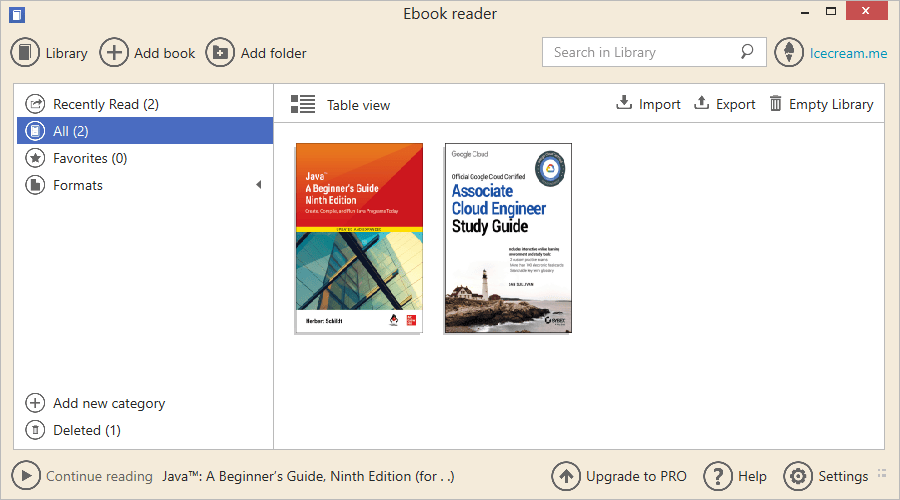
Task: Click the Icecream logo icon
Action: coord(789,53)
